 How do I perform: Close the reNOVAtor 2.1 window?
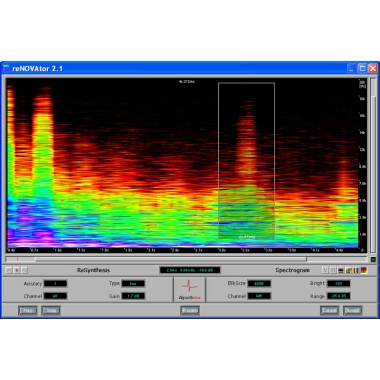point(372,69)
